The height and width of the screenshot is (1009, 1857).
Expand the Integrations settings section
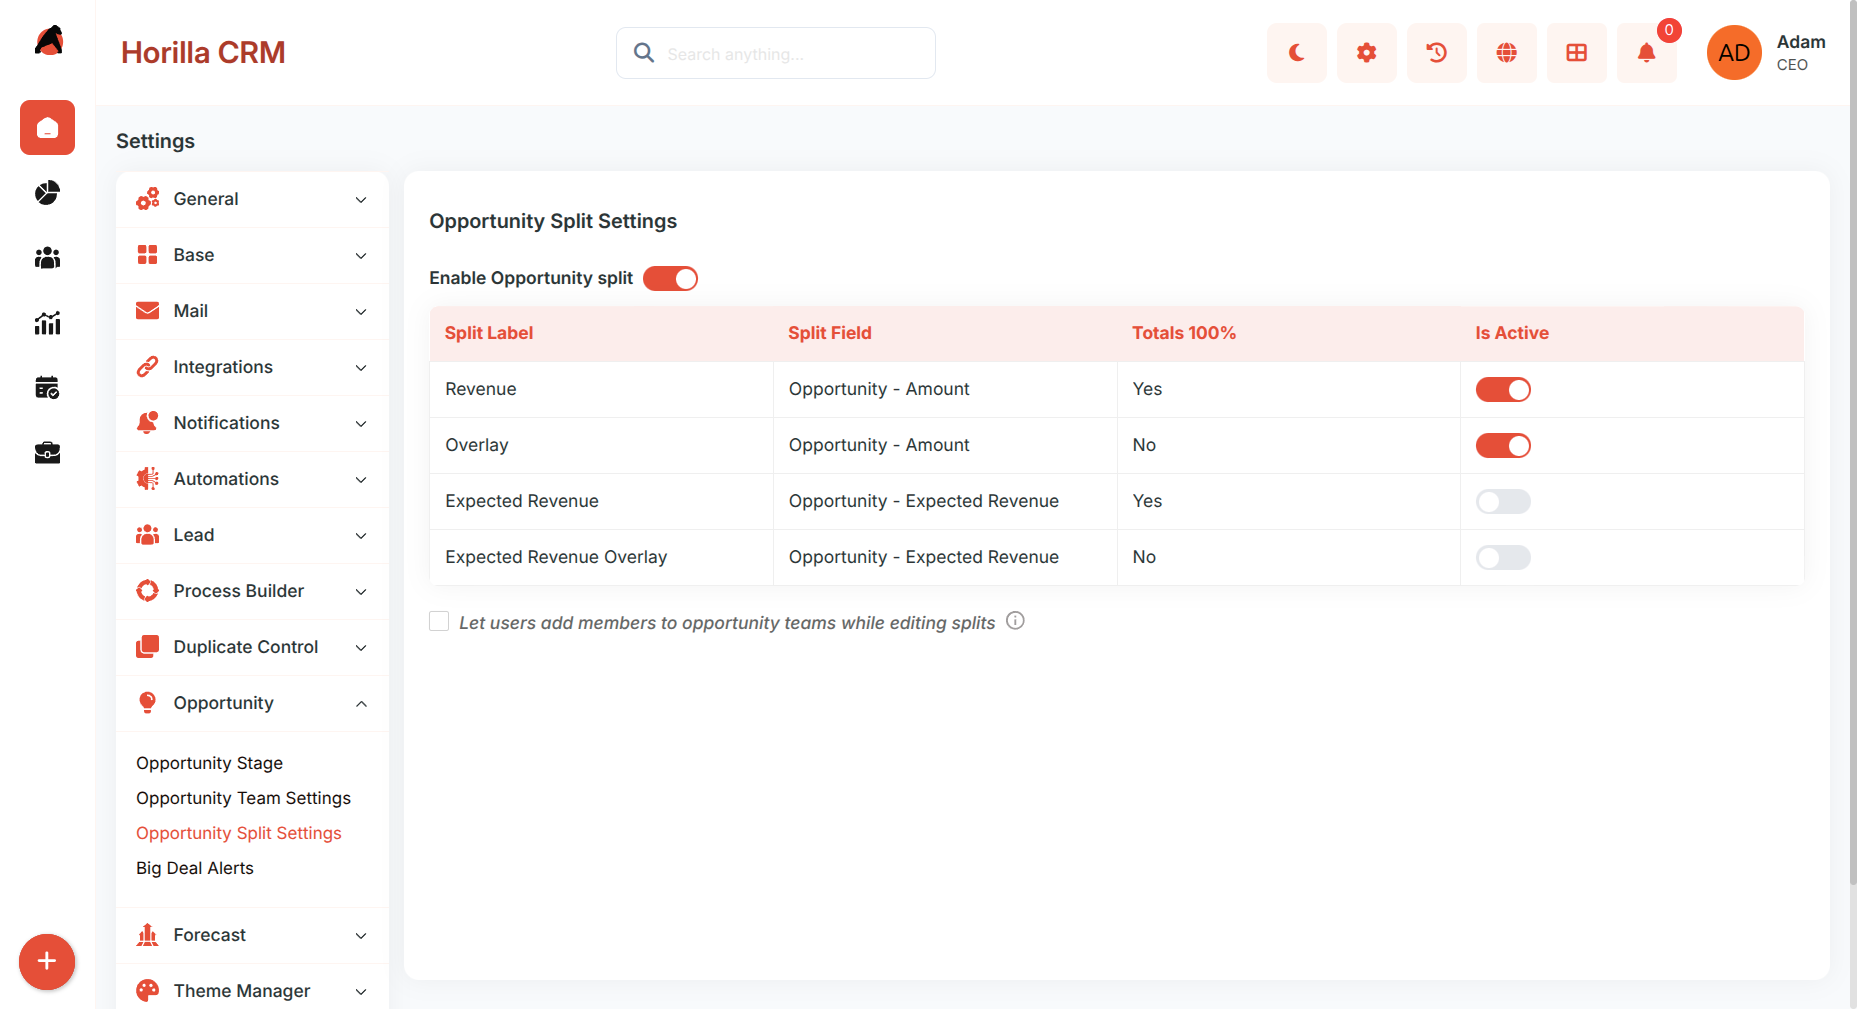(x=252, y=367)
